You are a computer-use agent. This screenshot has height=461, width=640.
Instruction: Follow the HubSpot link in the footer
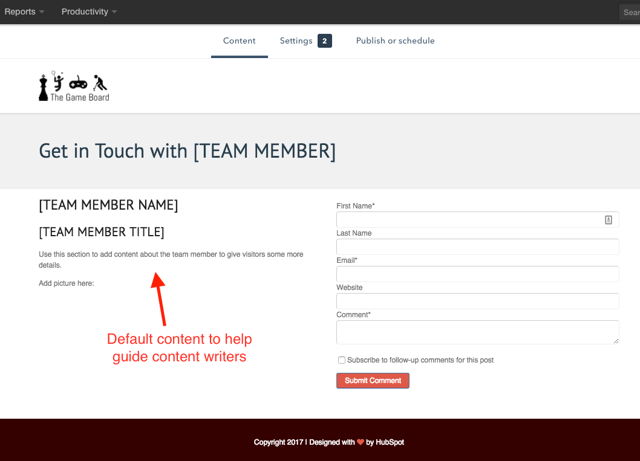pos(391,442)
